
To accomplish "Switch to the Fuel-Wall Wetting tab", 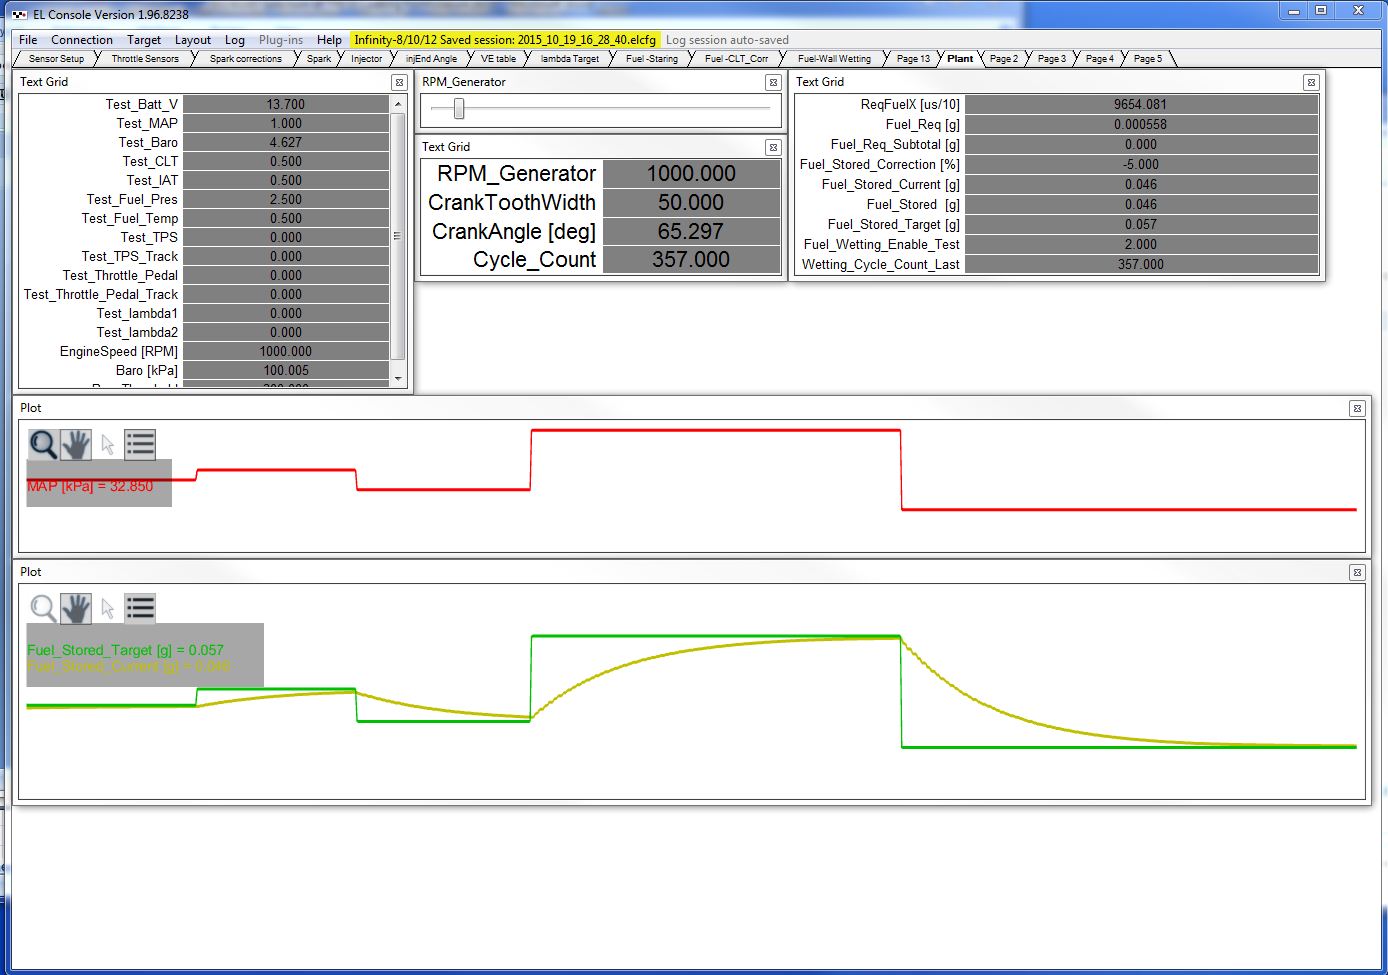I will (x=834, y=59).
